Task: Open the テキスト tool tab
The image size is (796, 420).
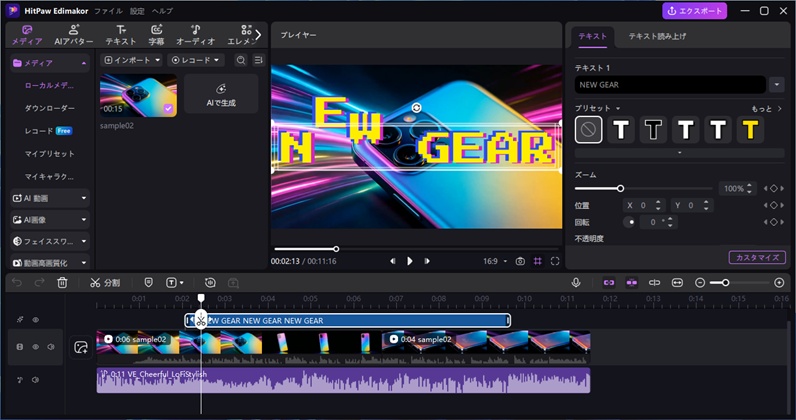Action: 121,35
